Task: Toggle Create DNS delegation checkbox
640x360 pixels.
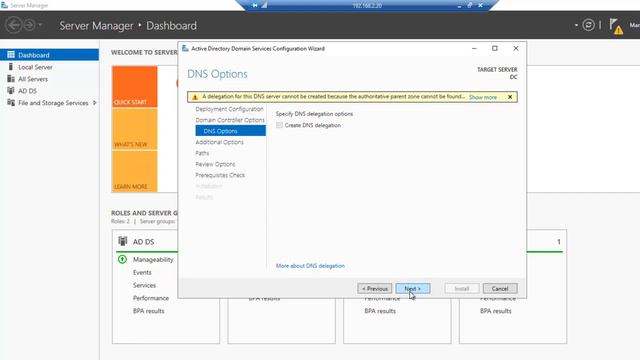Action: pos(280,125)
